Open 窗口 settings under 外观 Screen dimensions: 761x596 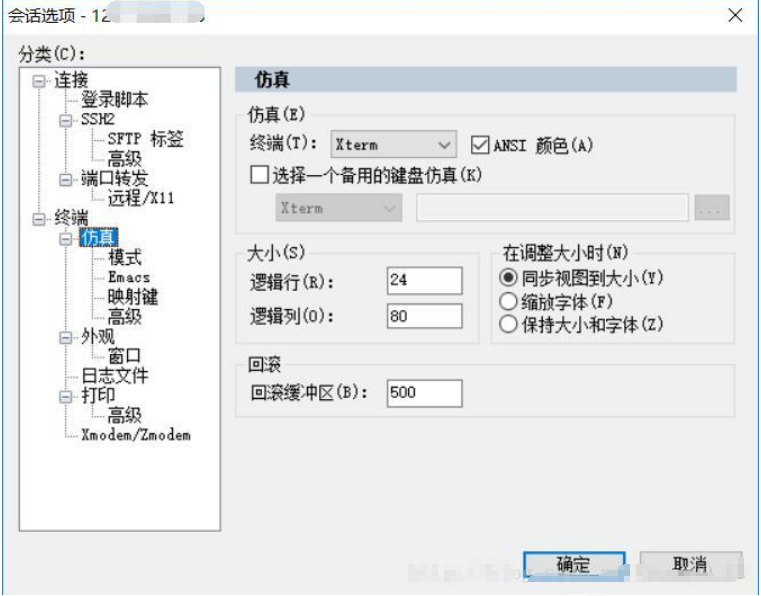point(124,356)
